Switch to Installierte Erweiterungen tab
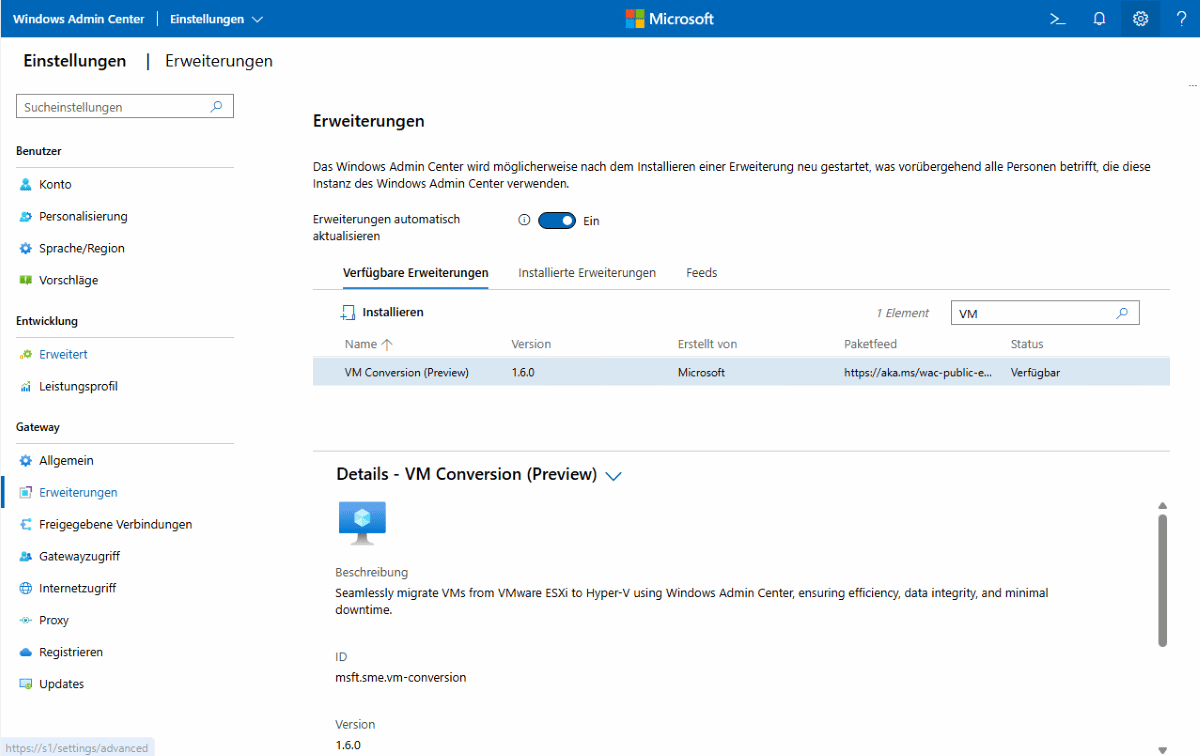This screenshot has width=1200, height=756. [x=587, y=273]
